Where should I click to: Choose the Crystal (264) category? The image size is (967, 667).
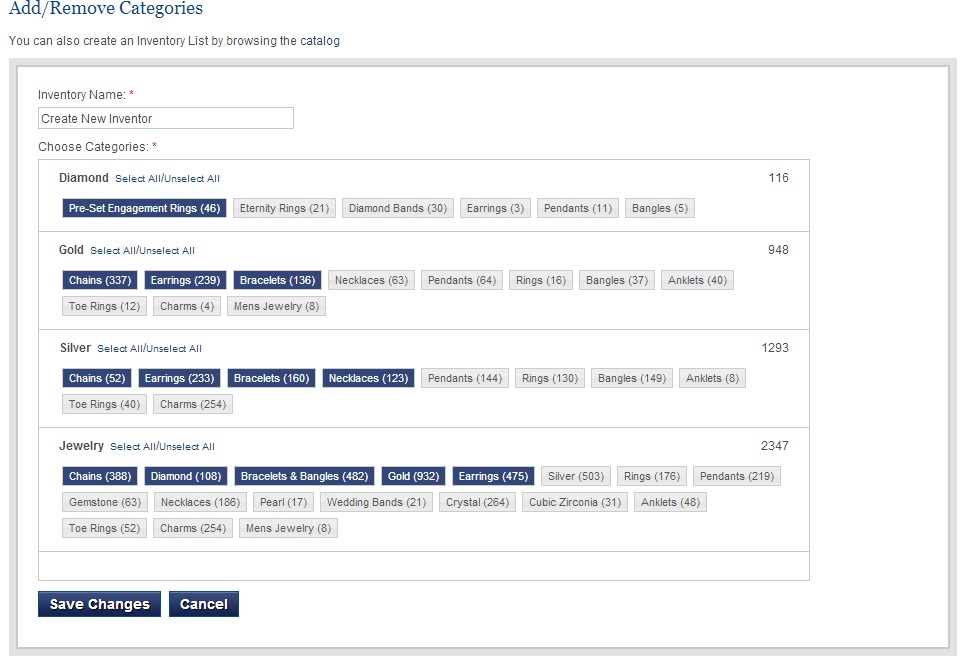click(477, 502)
